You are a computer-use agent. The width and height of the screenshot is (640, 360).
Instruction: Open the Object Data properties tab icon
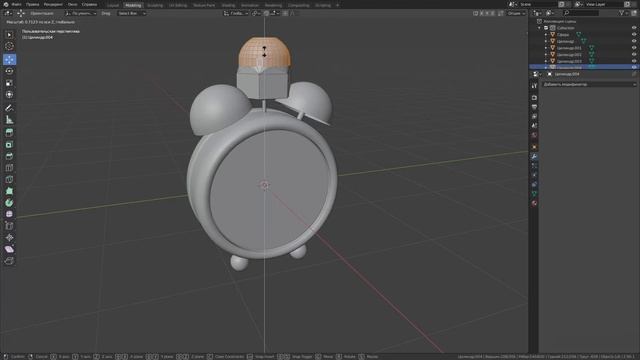[x=534, y=194]
